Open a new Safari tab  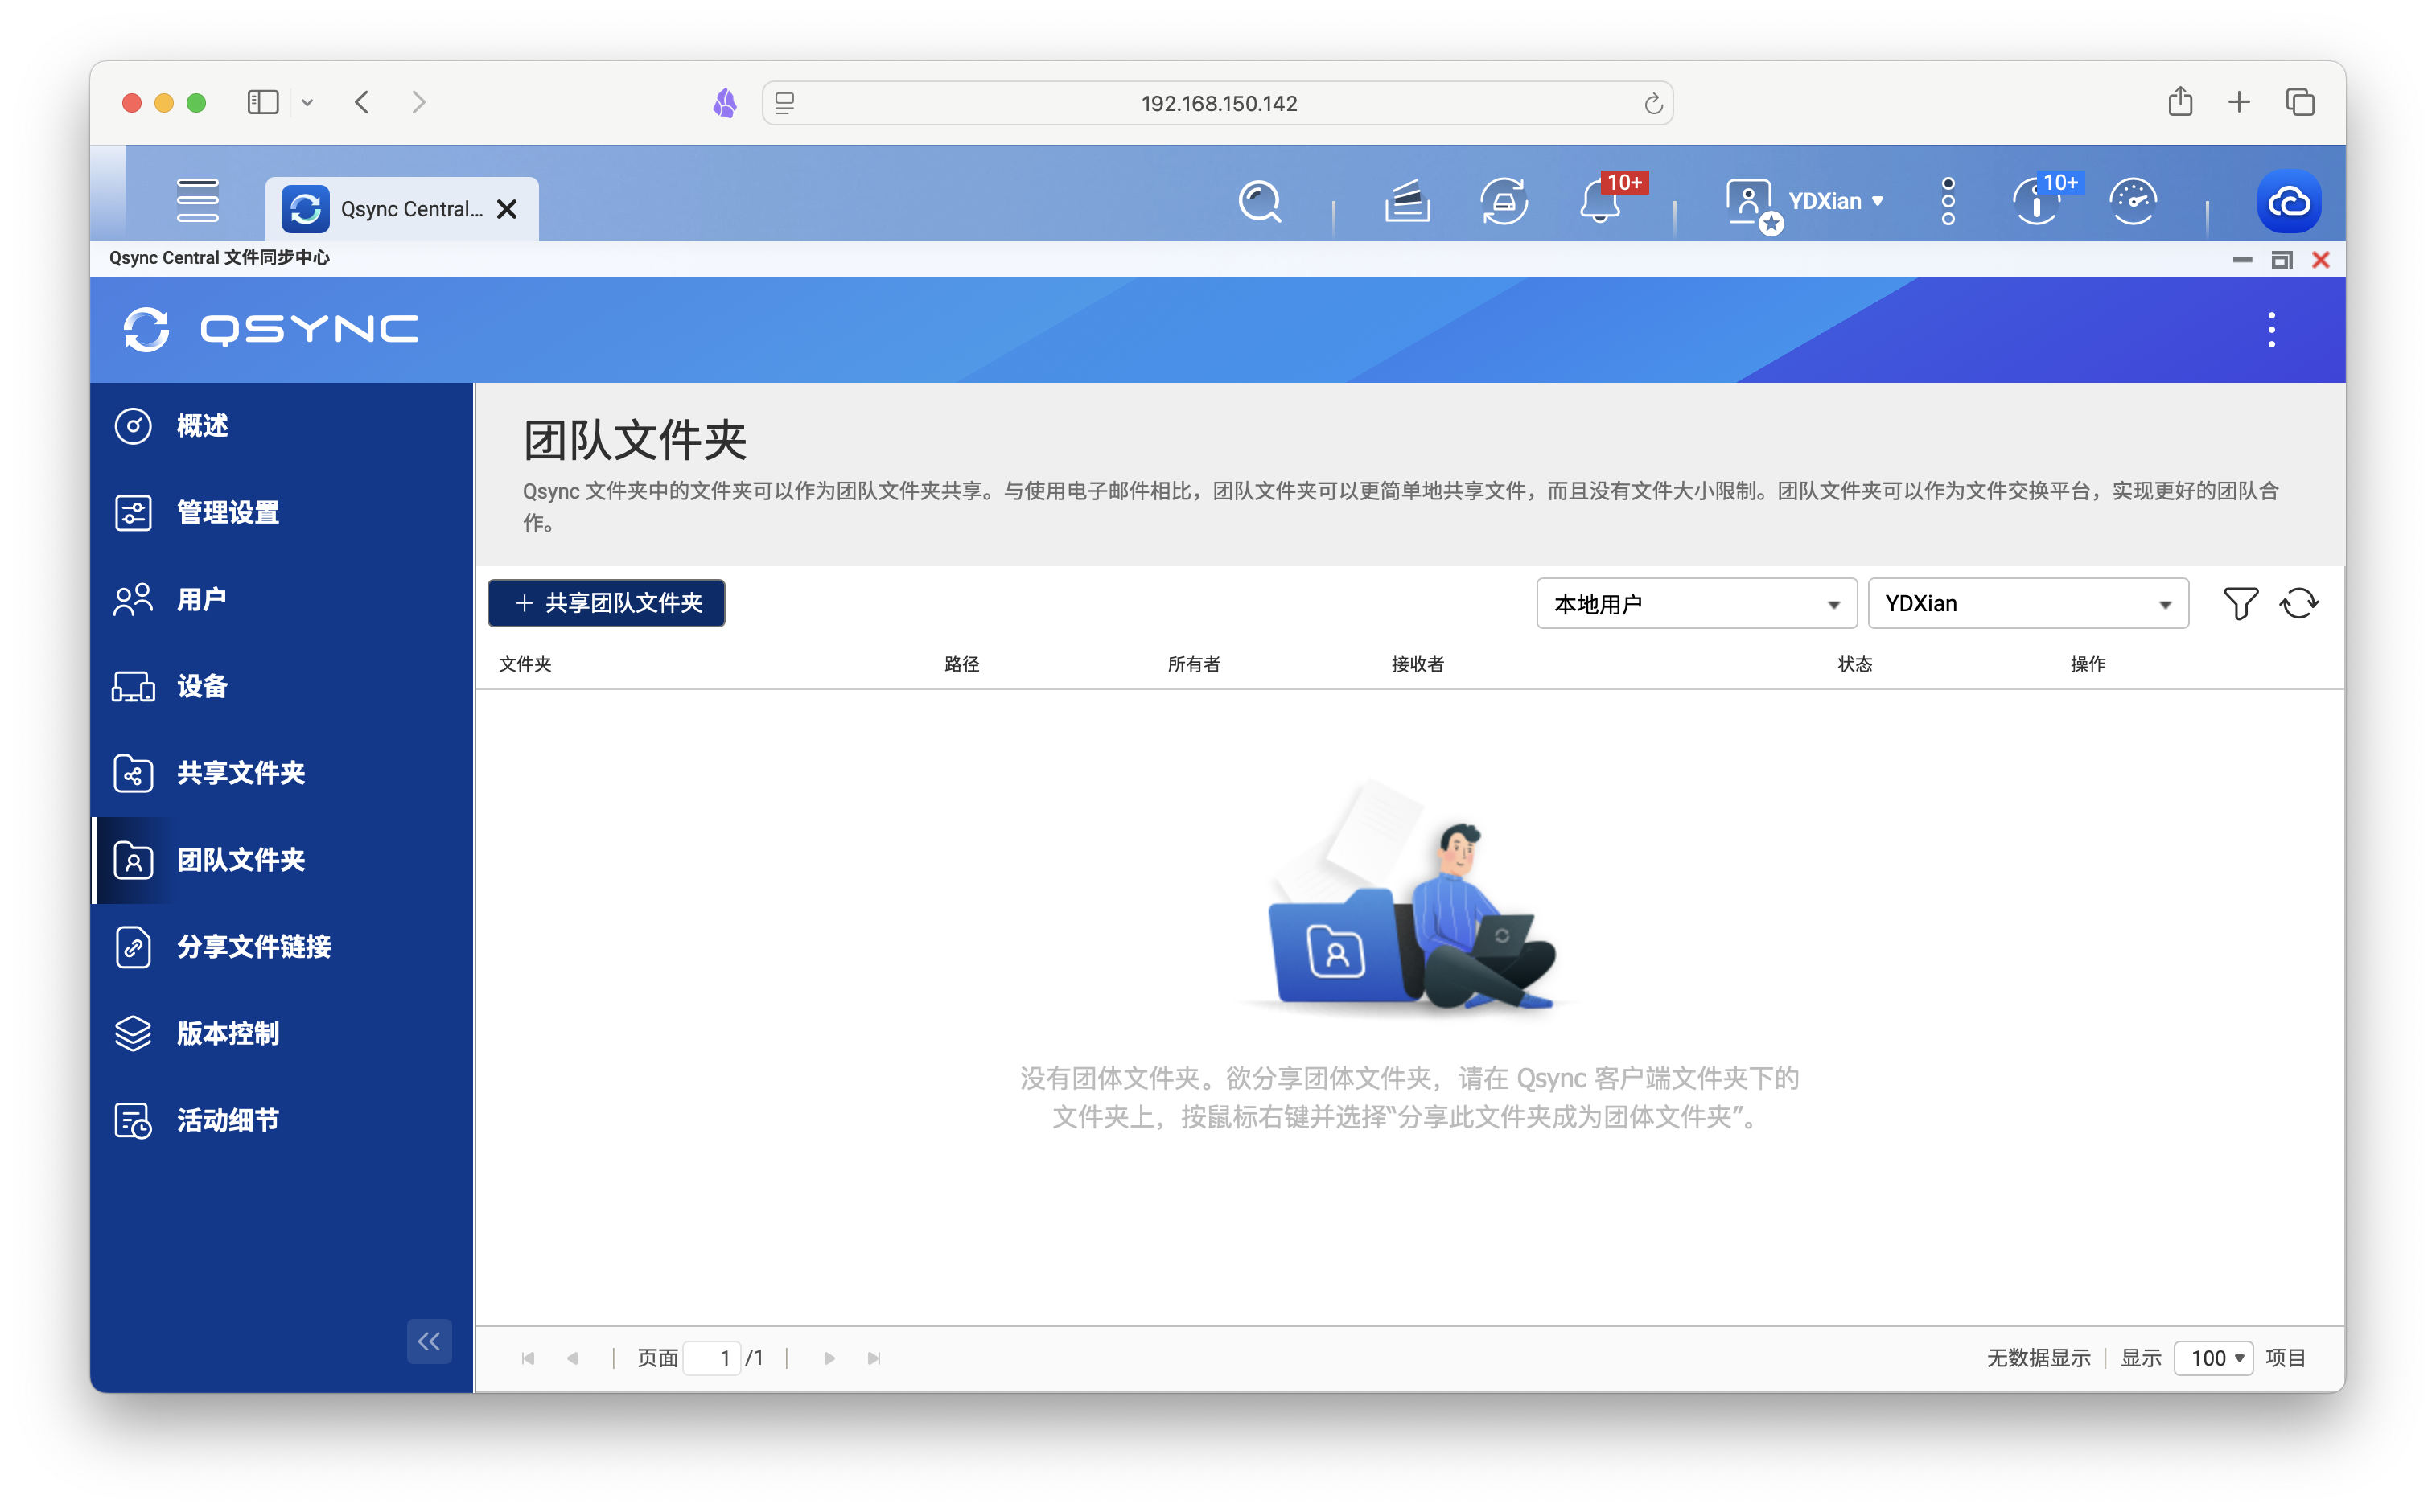click(x=2239, y=102)
